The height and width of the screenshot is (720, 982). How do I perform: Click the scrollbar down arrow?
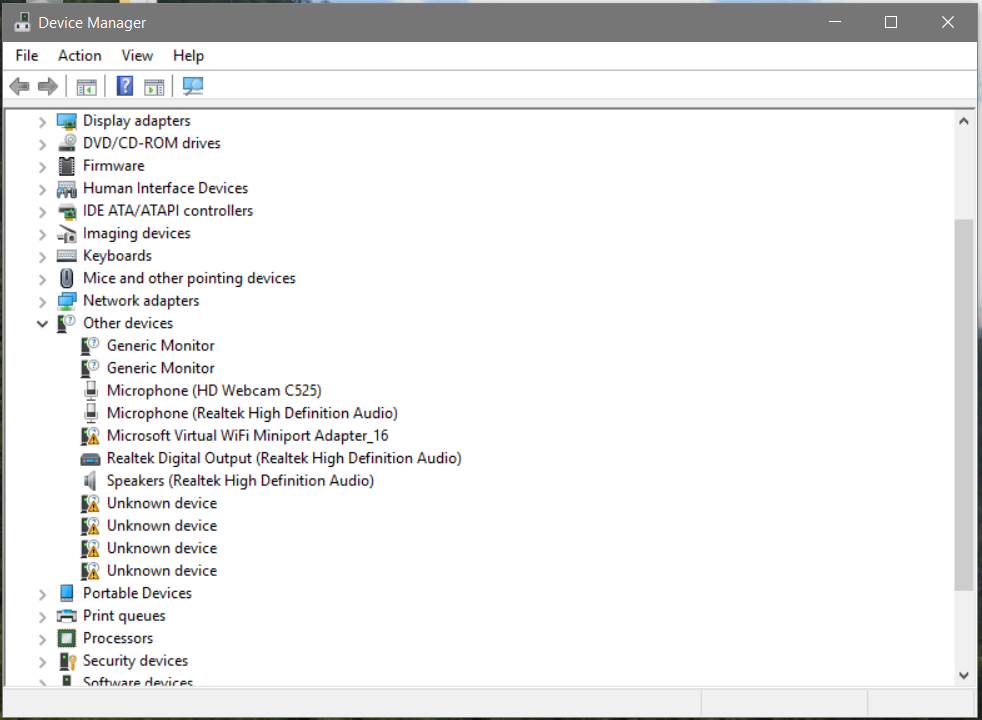(964, 676)
